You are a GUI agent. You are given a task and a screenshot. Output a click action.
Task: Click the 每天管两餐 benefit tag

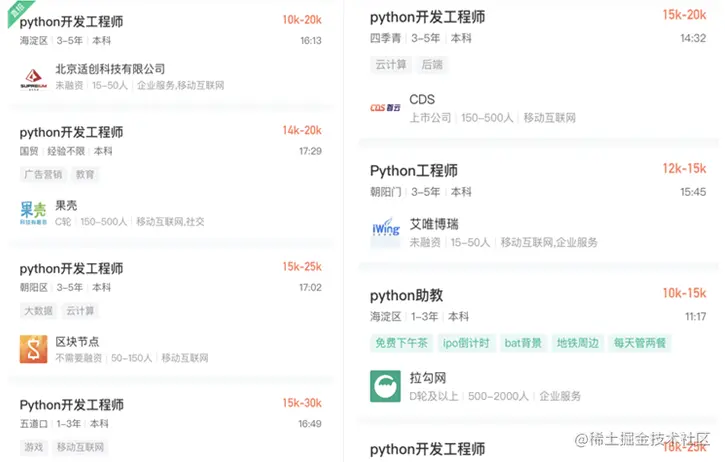640,343
